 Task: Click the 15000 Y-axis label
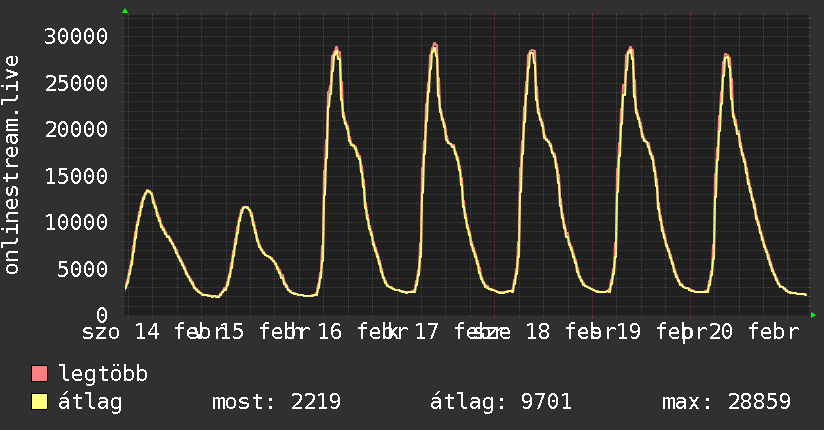(x=78, y=176)
